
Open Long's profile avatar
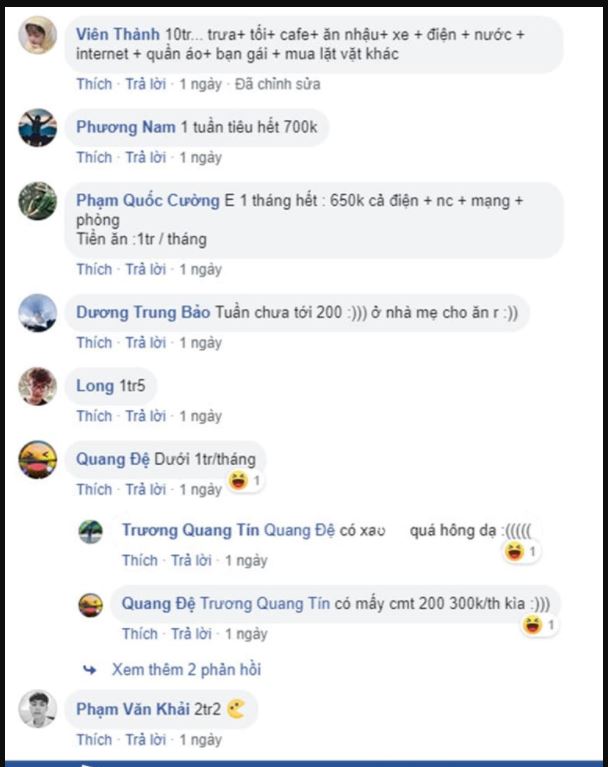coord(38,386)
